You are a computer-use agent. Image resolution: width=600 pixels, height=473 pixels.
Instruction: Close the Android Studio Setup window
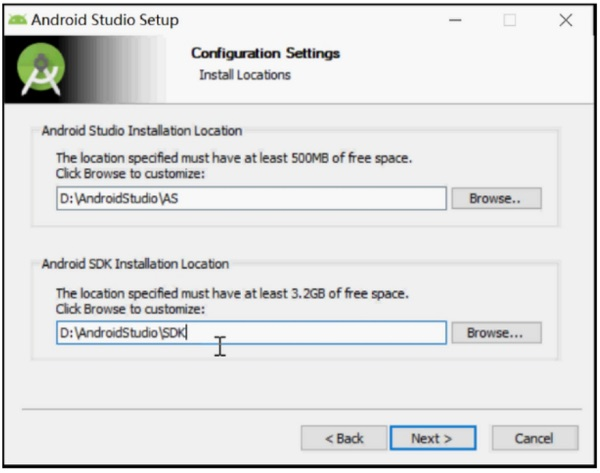(566, 20)
